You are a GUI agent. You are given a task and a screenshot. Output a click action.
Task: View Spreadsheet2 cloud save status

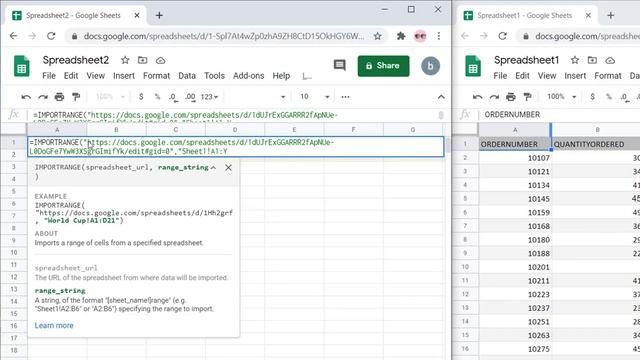point(160,60)
